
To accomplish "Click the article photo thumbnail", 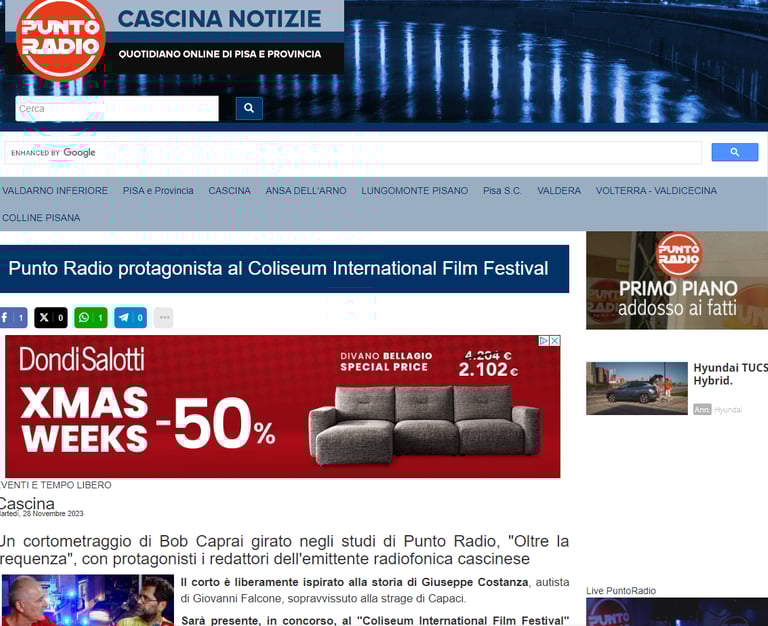I will [87, 600].
